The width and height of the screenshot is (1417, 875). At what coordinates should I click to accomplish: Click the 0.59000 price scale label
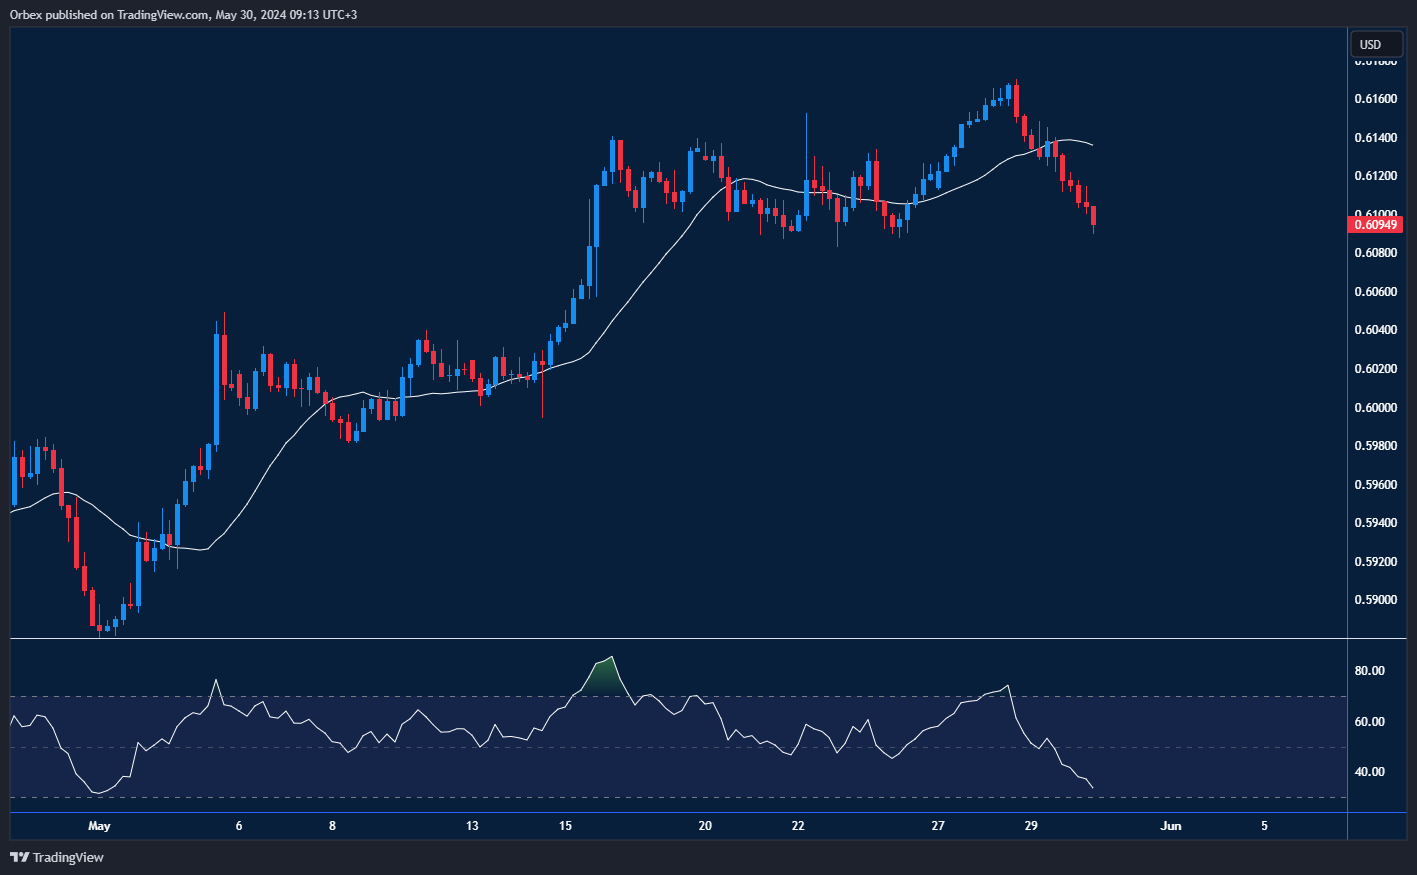point(1376,600)
